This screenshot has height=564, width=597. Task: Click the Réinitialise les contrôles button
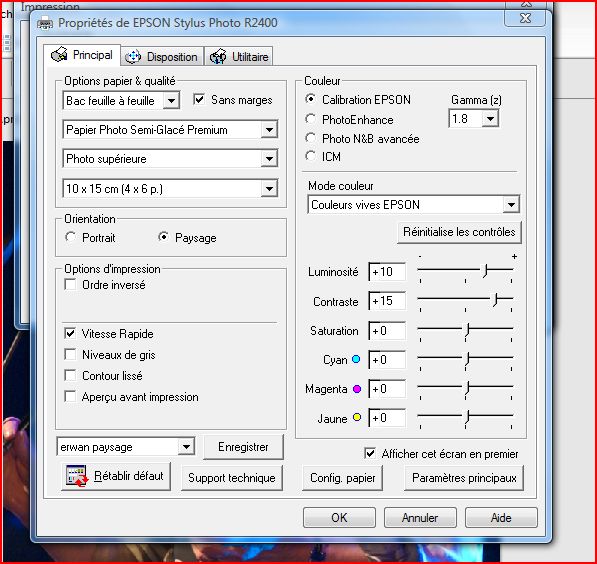pos(459,232)
